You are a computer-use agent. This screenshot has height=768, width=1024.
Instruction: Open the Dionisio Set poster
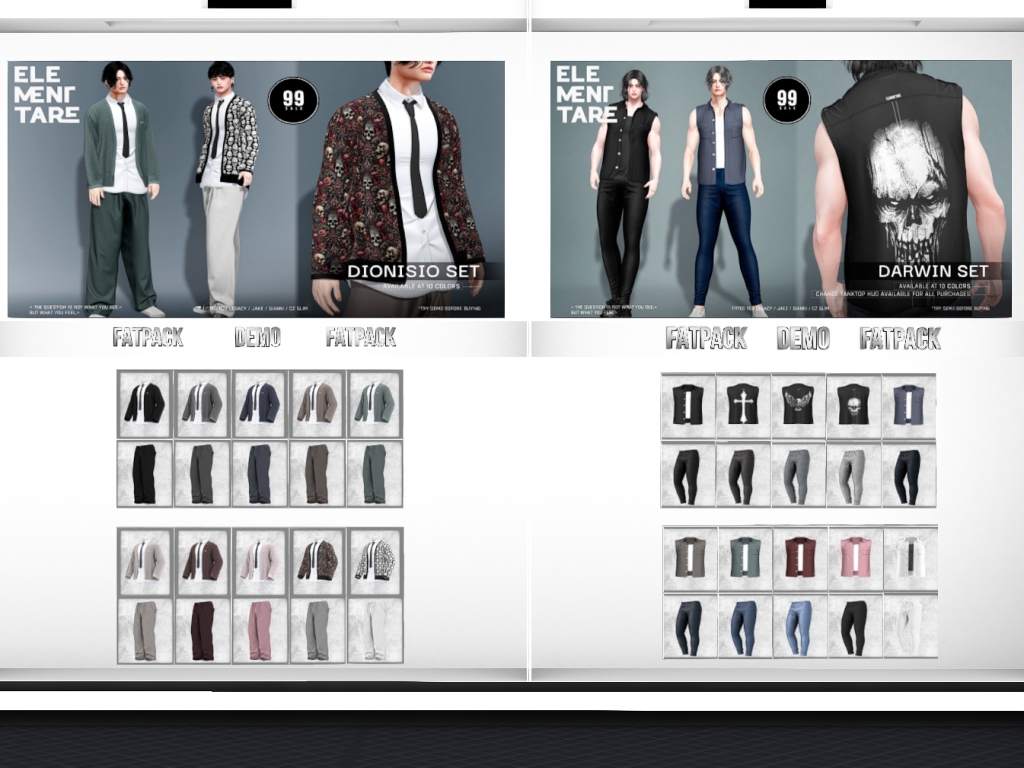coord(256,189)
